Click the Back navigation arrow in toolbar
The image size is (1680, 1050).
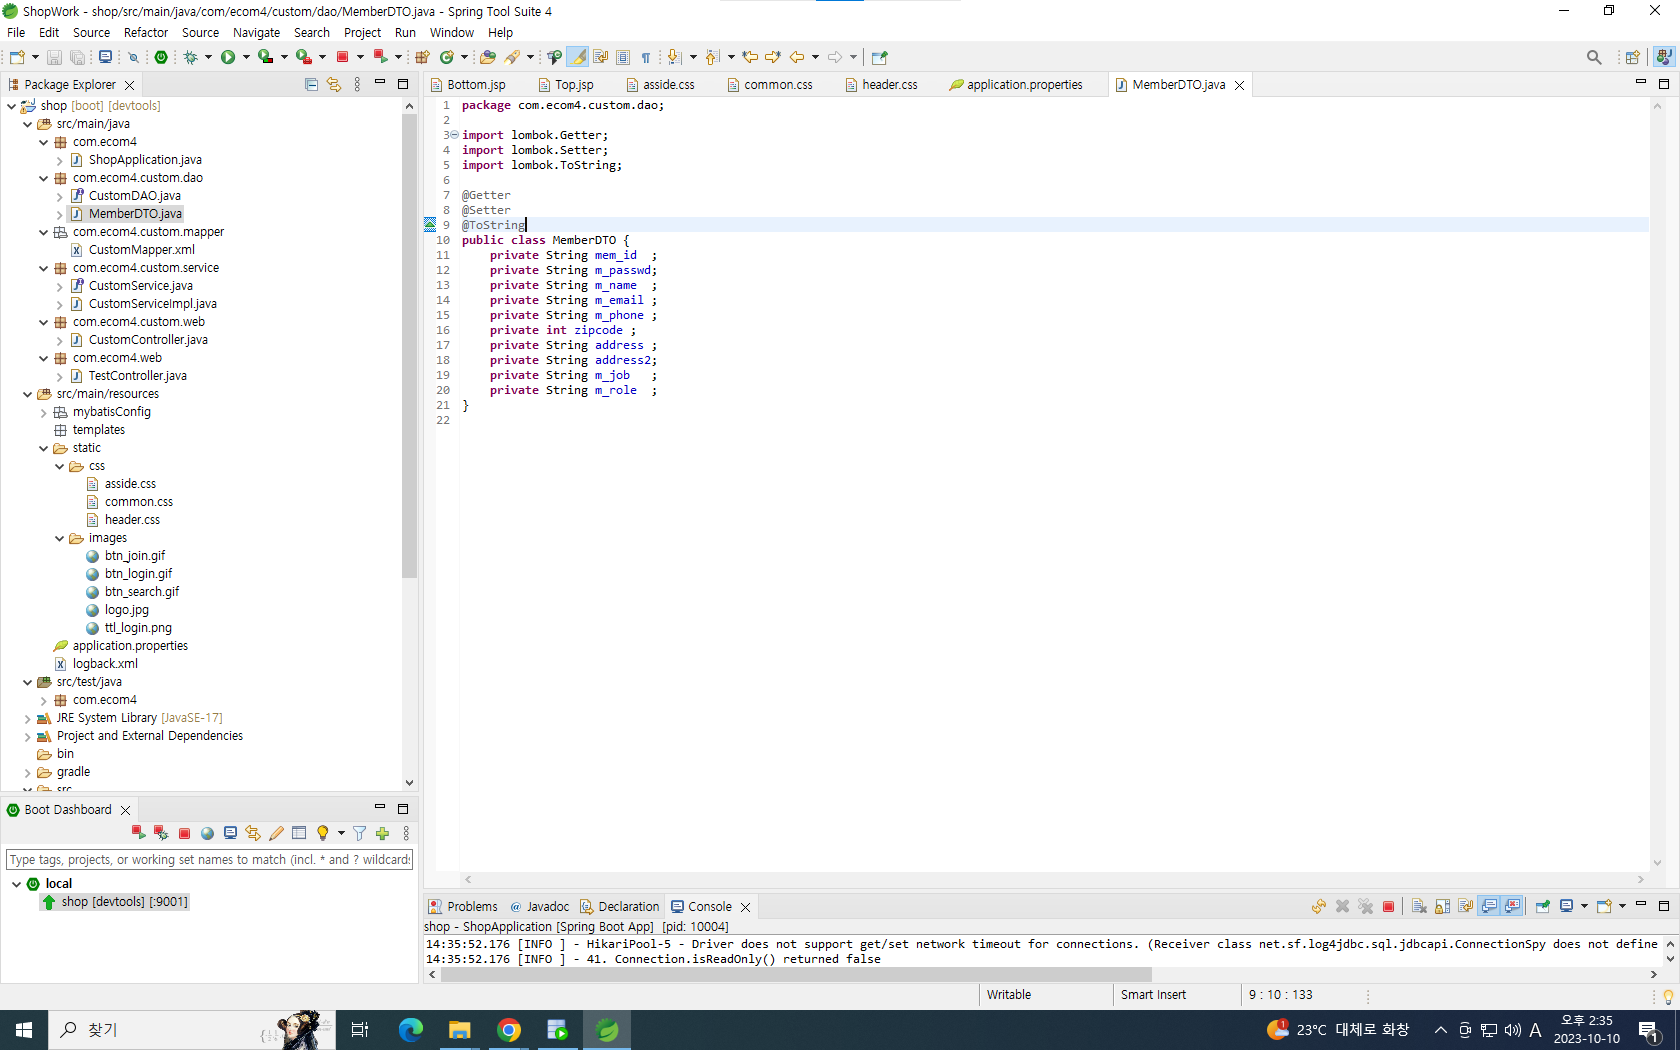point(797,57)
